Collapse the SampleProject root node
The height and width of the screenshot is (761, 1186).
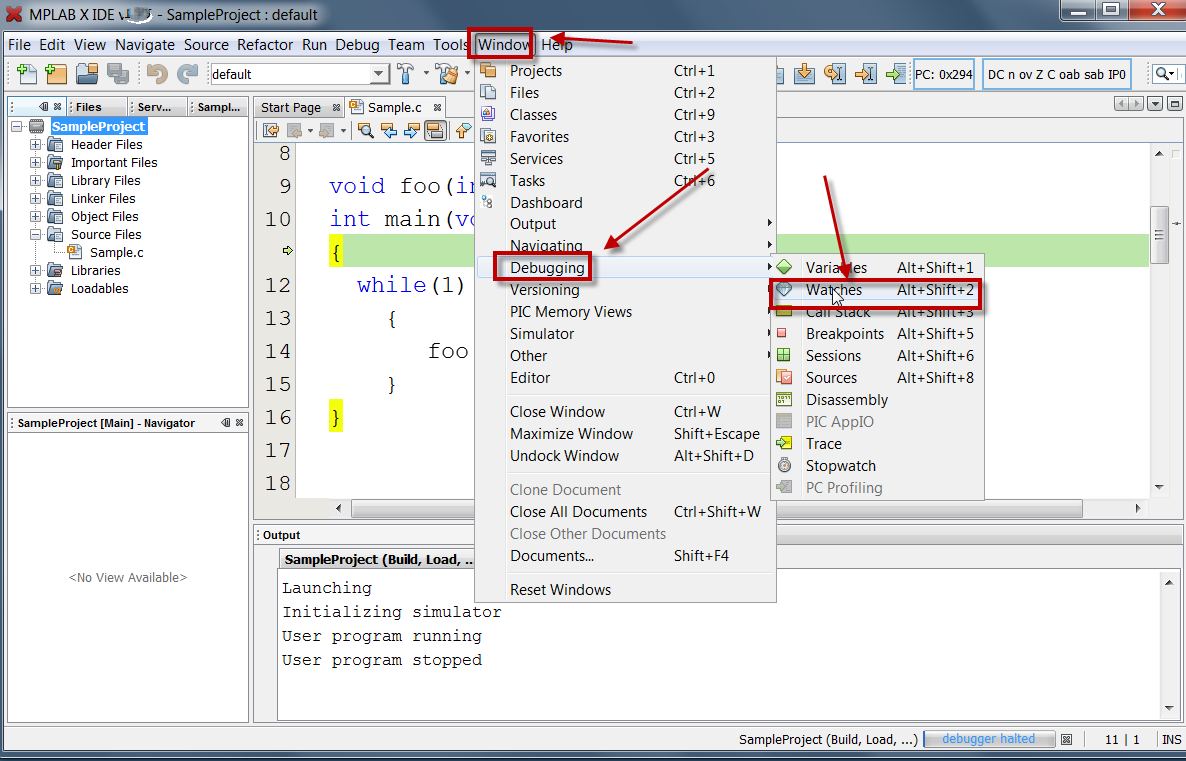(x=17, y=127)
